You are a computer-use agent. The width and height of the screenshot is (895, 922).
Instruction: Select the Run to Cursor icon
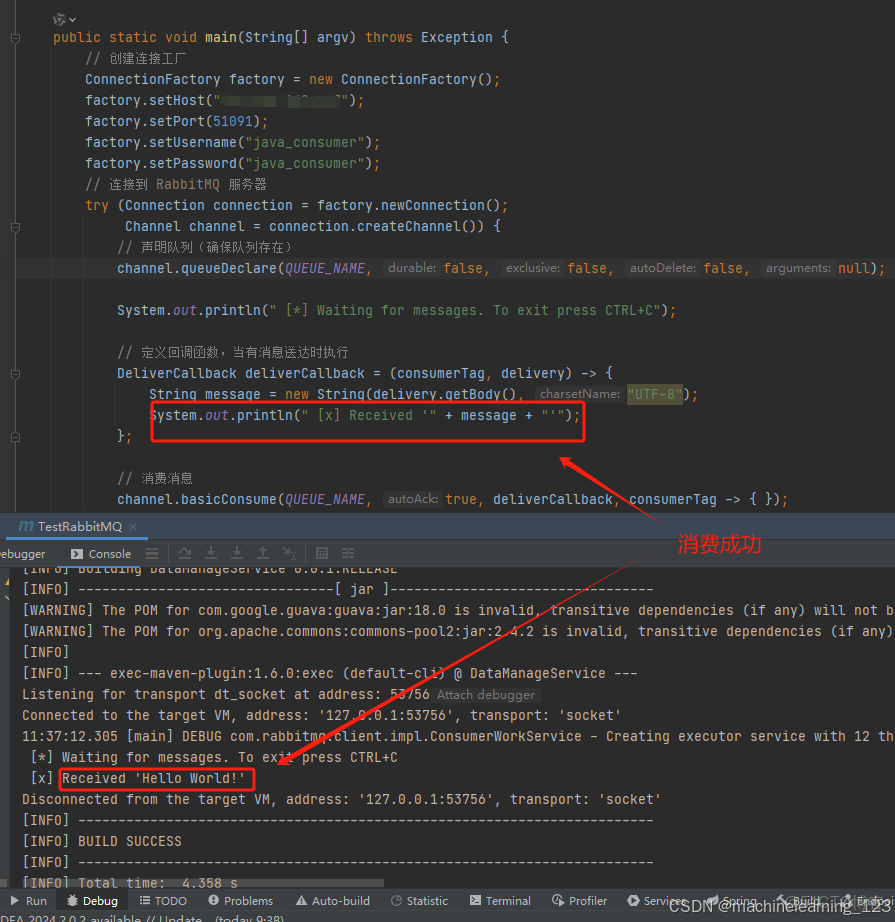(290, 553)
